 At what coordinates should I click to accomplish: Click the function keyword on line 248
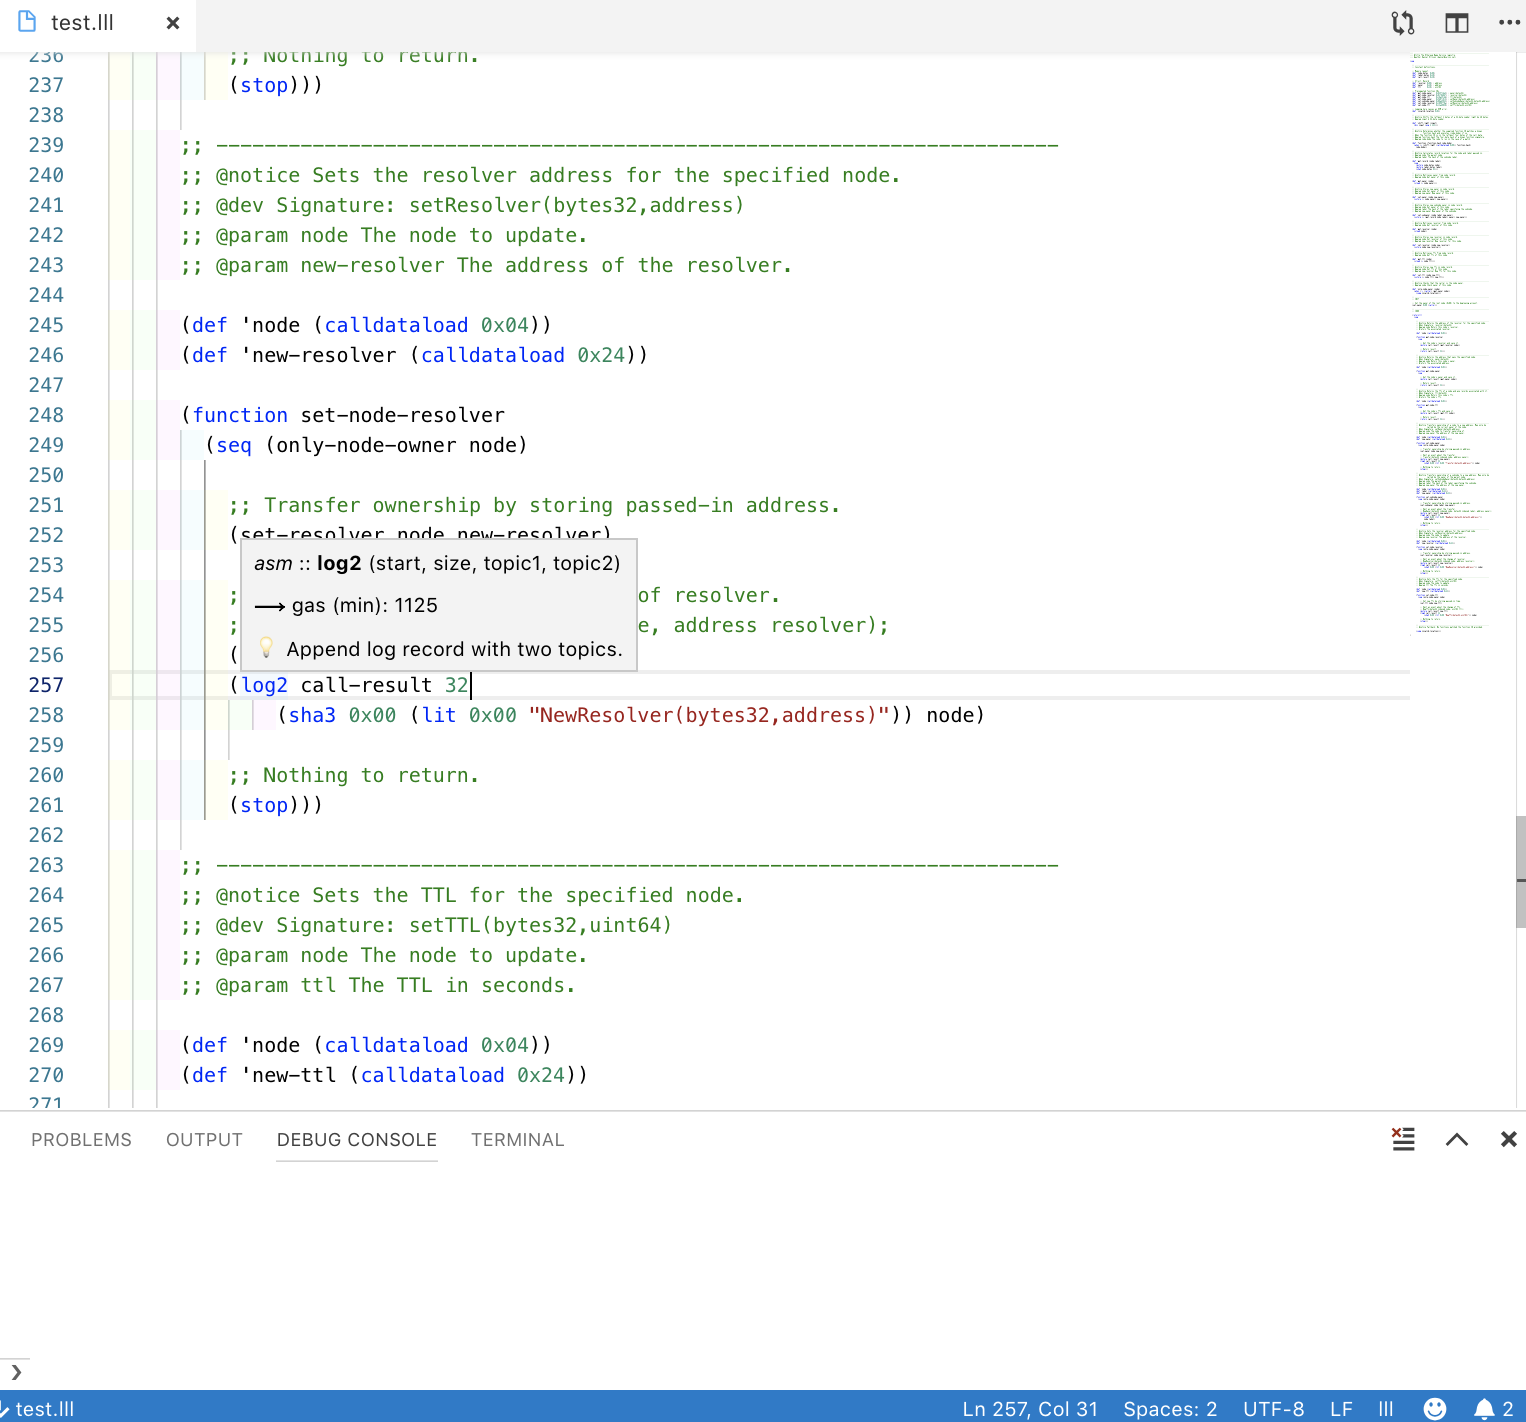coord(240,415)
